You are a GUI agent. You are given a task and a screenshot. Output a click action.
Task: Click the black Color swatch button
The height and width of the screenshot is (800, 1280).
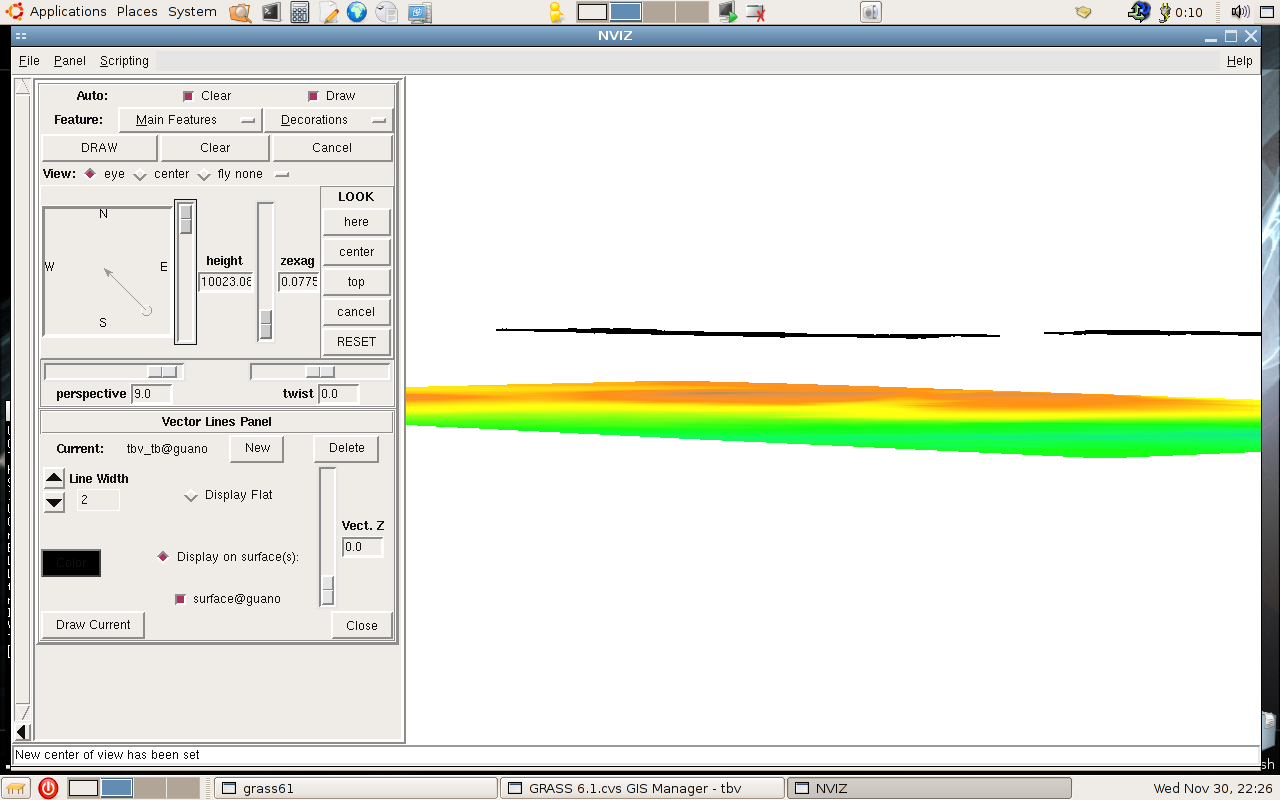pos(71,563)
